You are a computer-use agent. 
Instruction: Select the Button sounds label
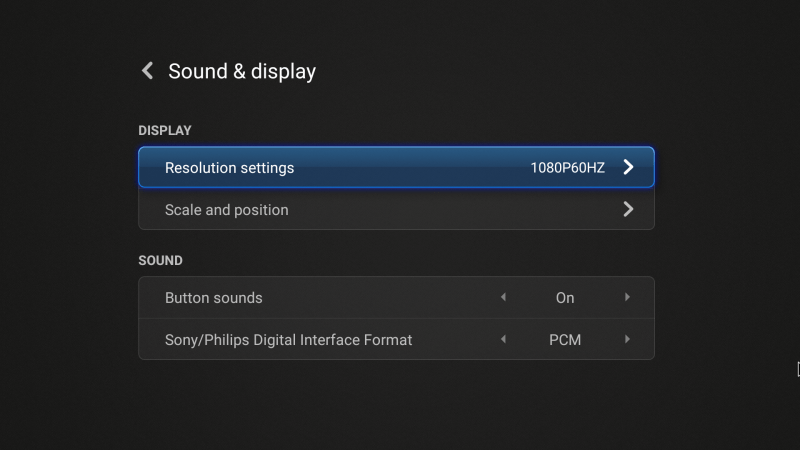pyautogui.click(x=213, y=298)
